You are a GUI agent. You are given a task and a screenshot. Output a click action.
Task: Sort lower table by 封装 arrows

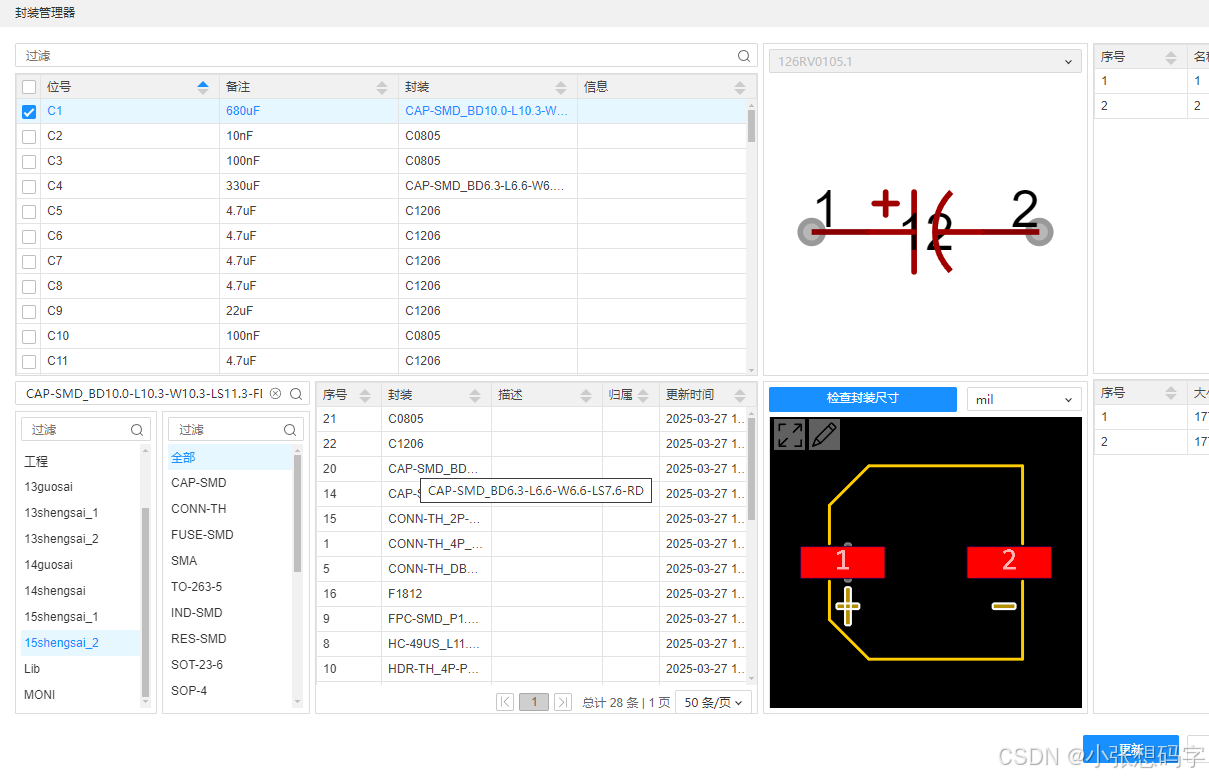click(475, 395)
